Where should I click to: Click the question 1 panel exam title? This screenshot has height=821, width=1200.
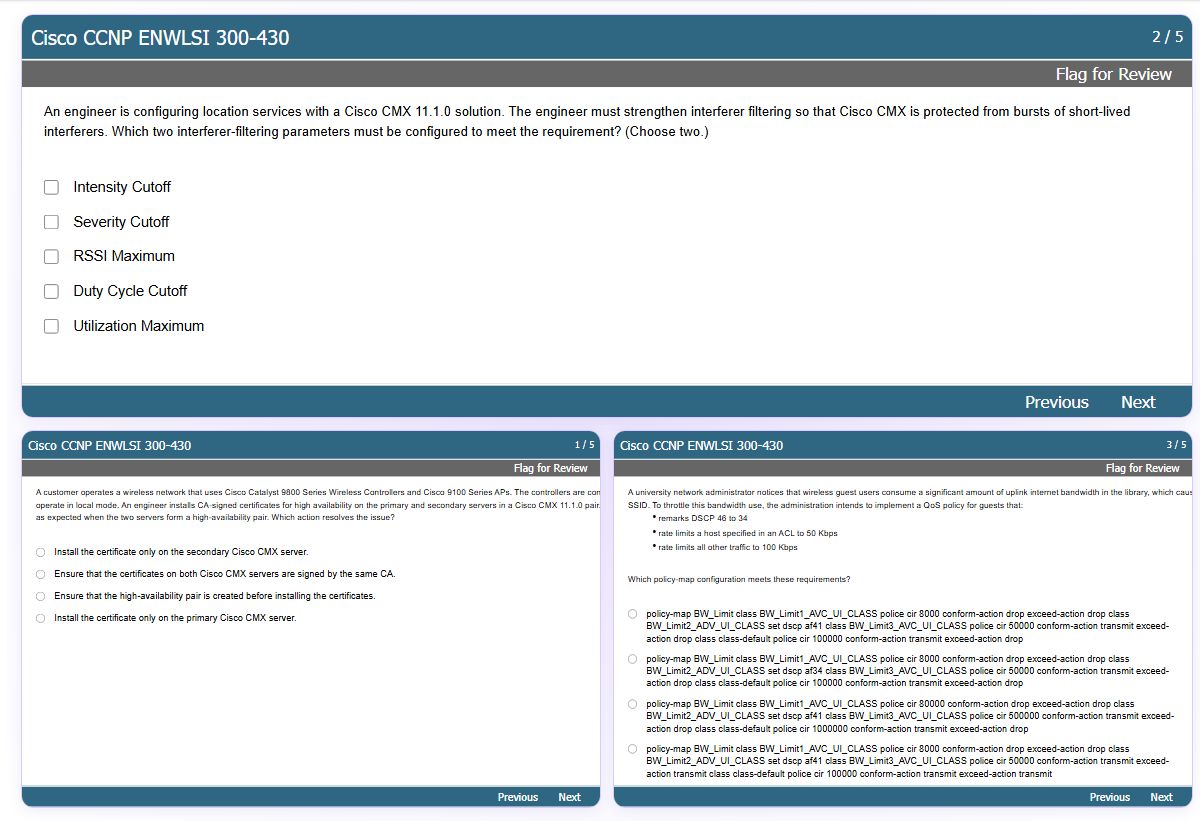coord(110,445)
